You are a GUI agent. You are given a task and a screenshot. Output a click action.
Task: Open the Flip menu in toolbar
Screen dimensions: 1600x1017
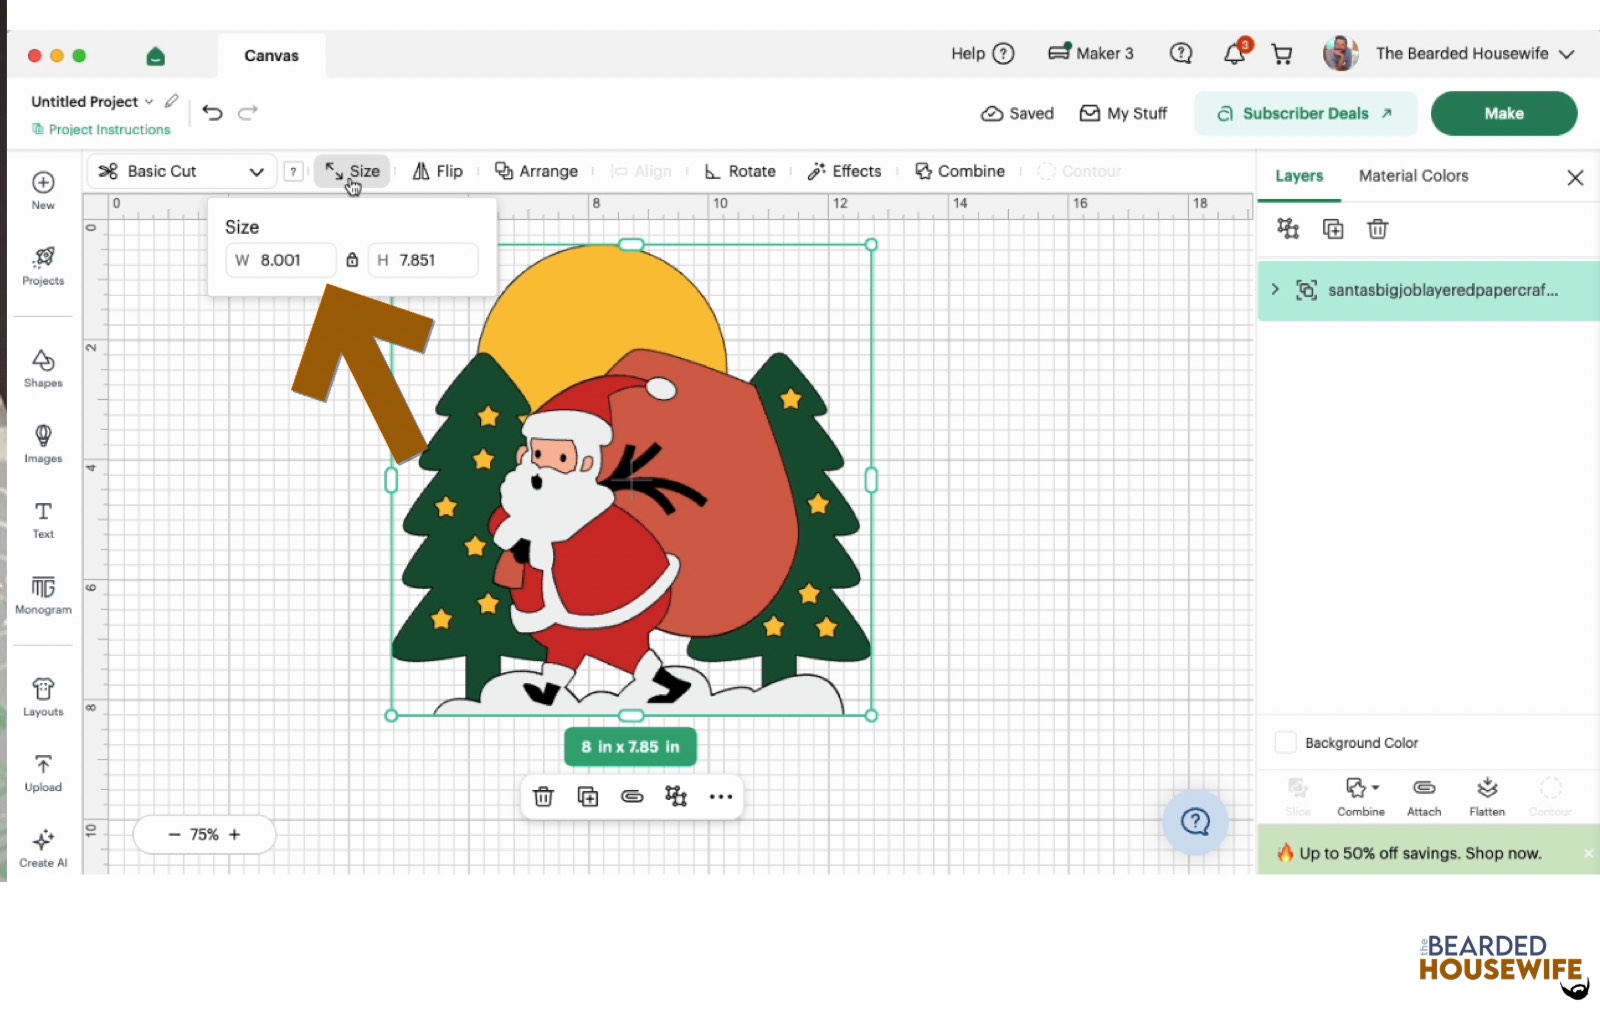tap(438, 171)
